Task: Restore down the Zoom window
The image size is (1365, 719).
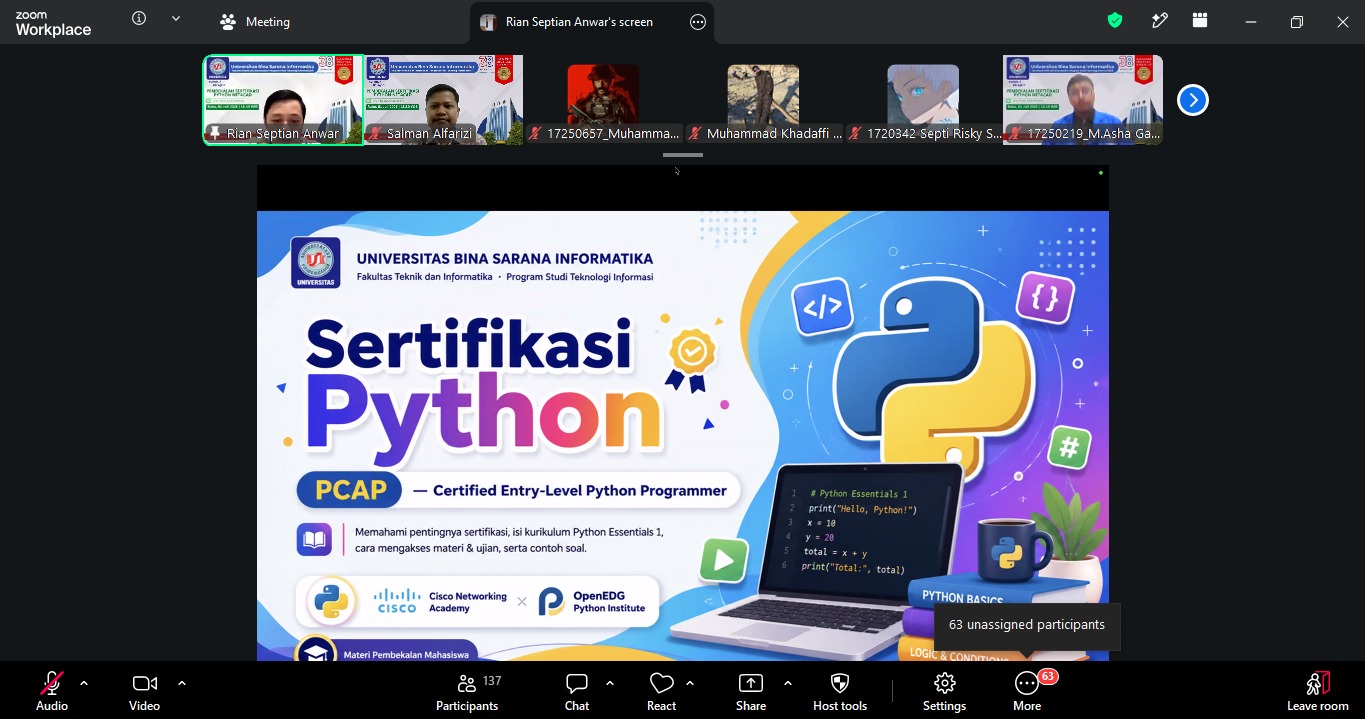Action: [1297, 22]
